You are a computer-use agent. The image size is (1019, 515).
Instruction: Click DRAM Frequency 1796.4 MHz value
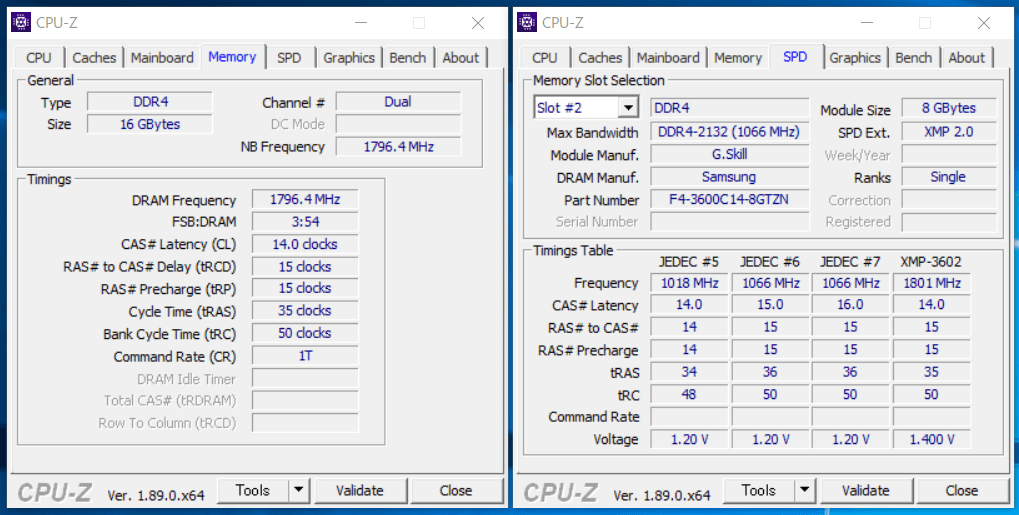(305, 200)
